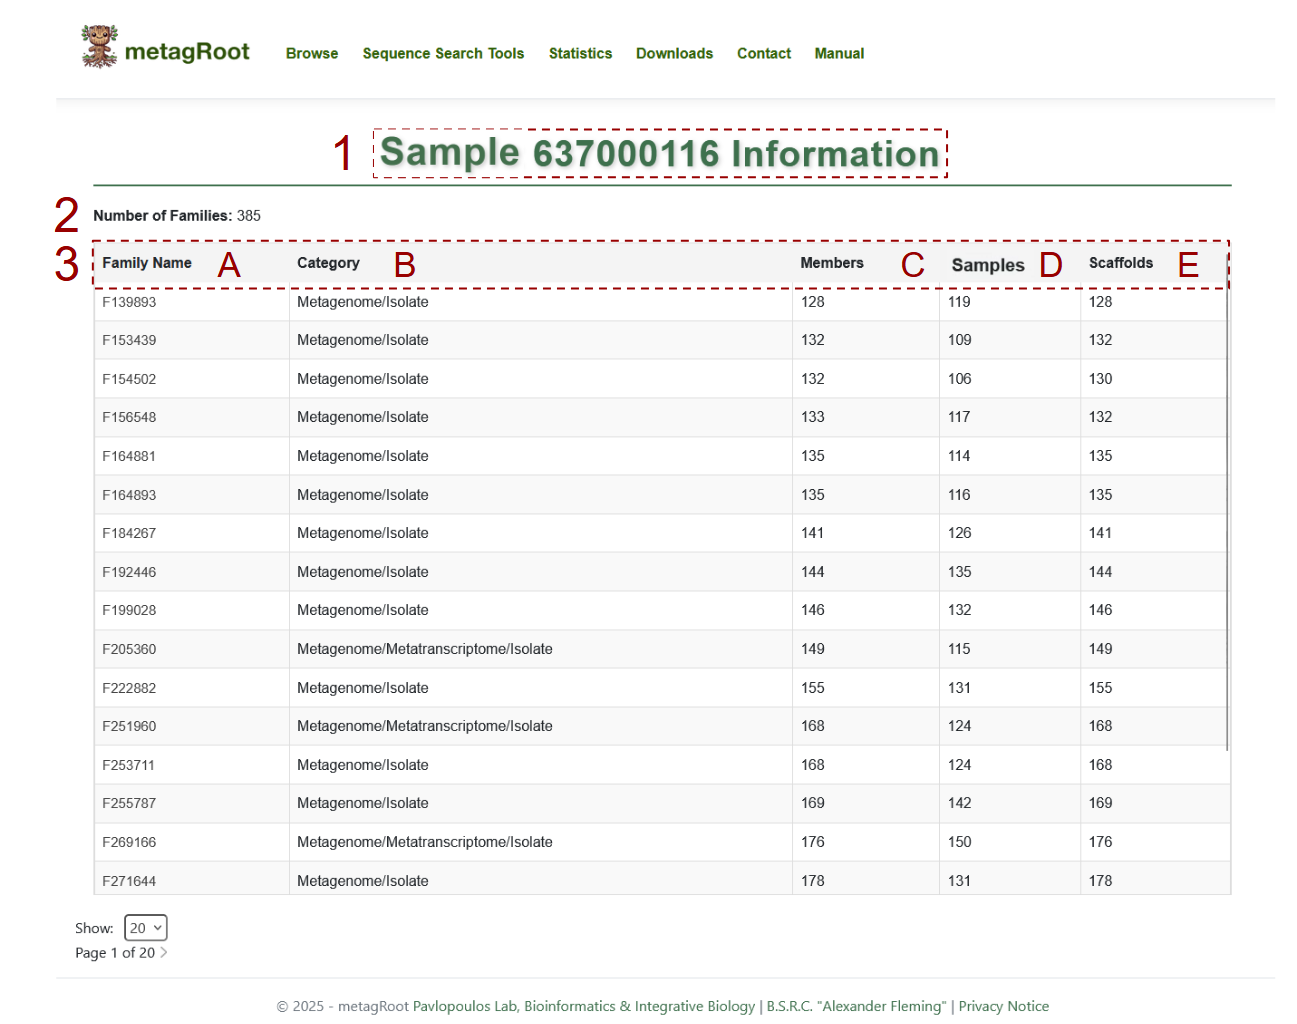Click the Page 1 of 20 indicator
This screenshot has width=1297, height=1024.
point(115,953)
